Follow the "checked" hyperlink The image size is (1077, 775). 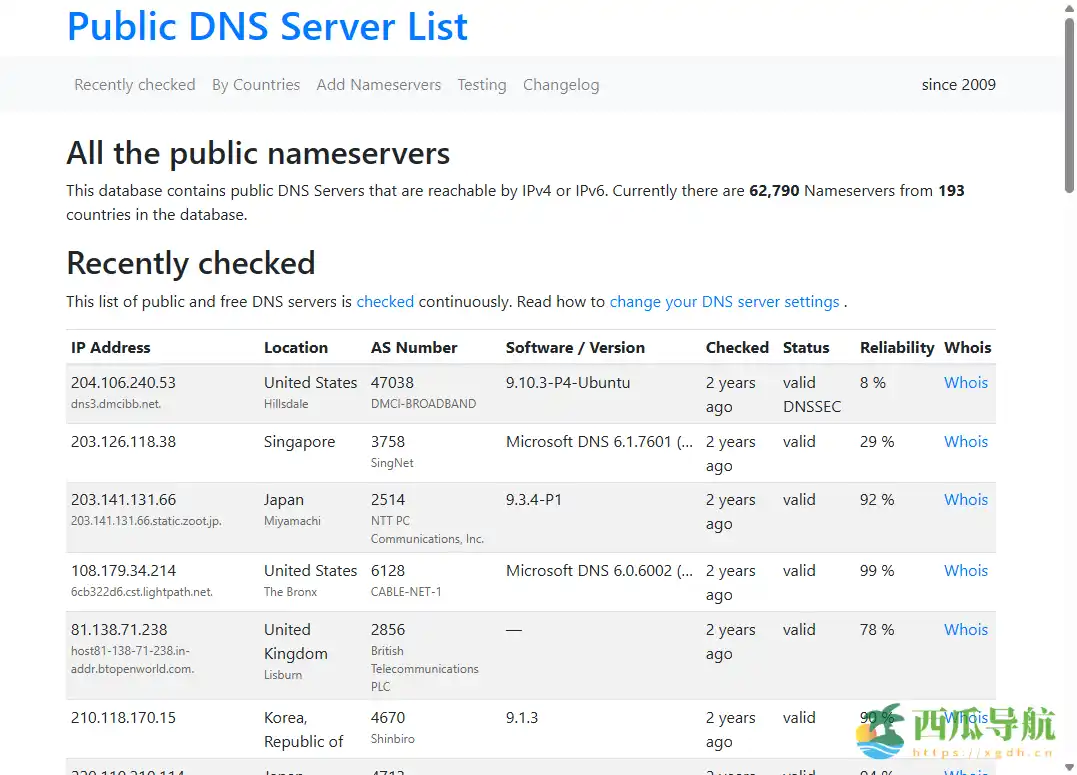(x=385, y=301)
